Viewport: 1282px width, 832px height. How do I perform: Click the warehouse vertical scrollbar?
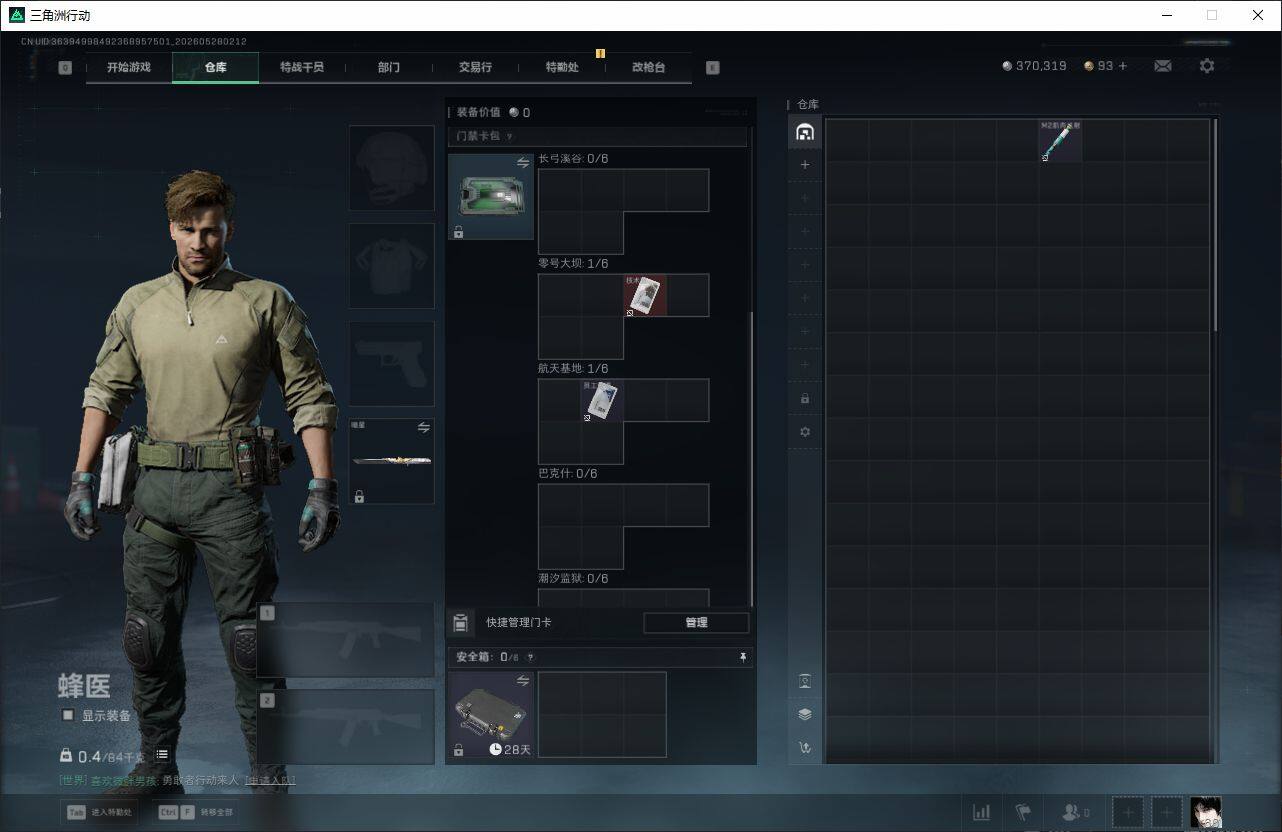point(1215,225)
